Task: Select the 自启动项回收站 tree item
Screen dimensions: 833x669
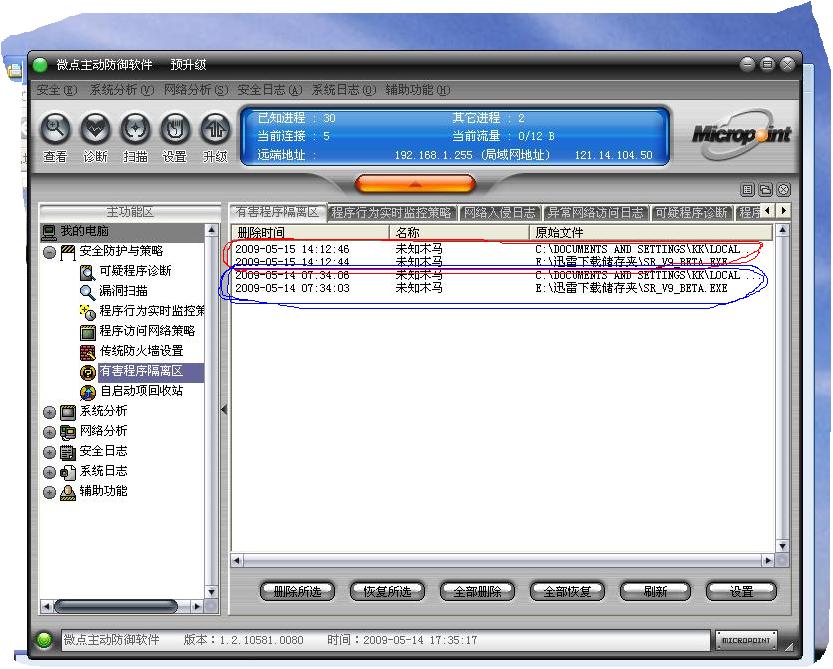Action: (x=142, y=392)
